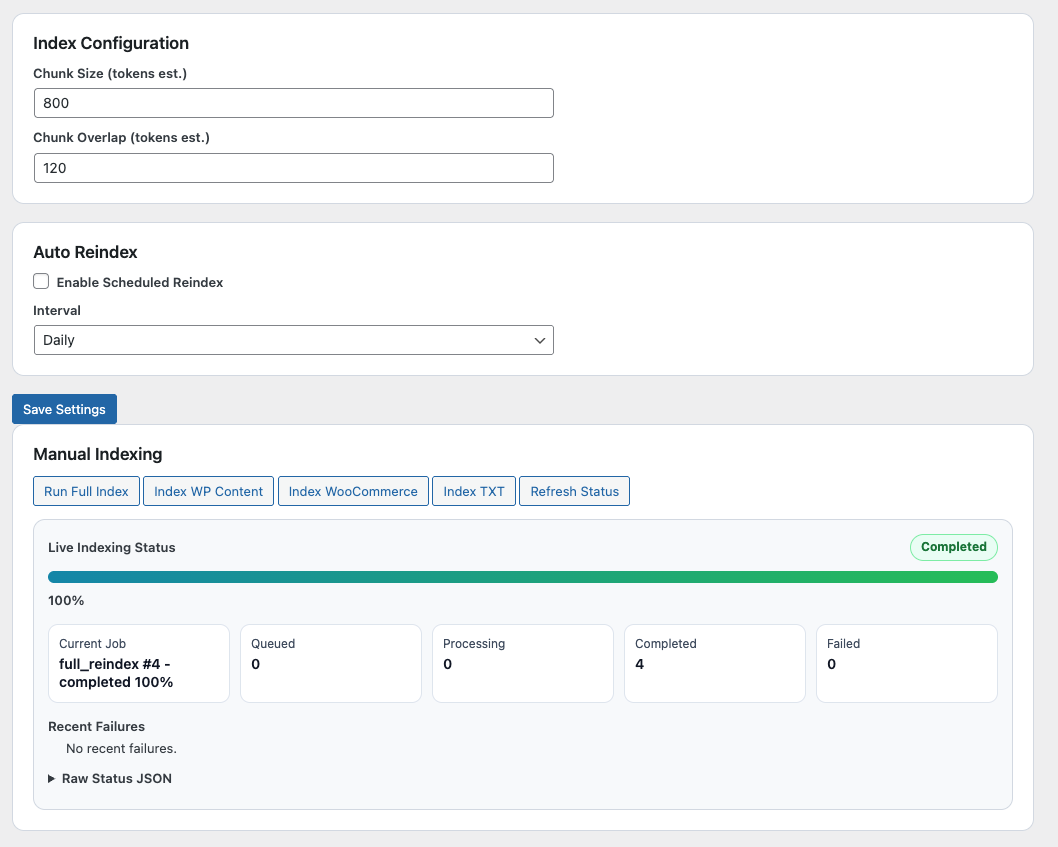Image resolution: width=1058 pixels, height=847 pixels.
Task: Click the Queued count card
Action: click(331, 663)
